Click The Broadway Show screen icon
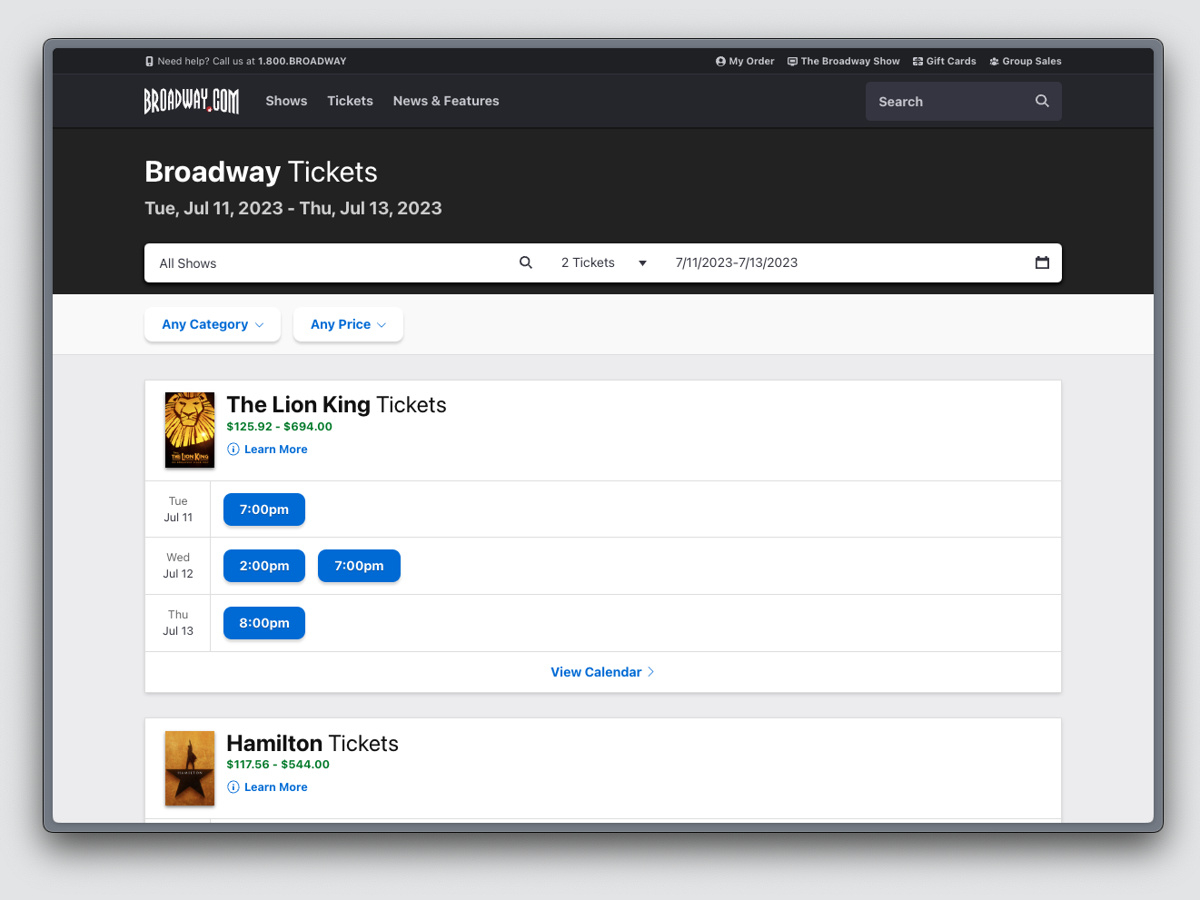The image size is (1200, 900). [x=792, y=61]
